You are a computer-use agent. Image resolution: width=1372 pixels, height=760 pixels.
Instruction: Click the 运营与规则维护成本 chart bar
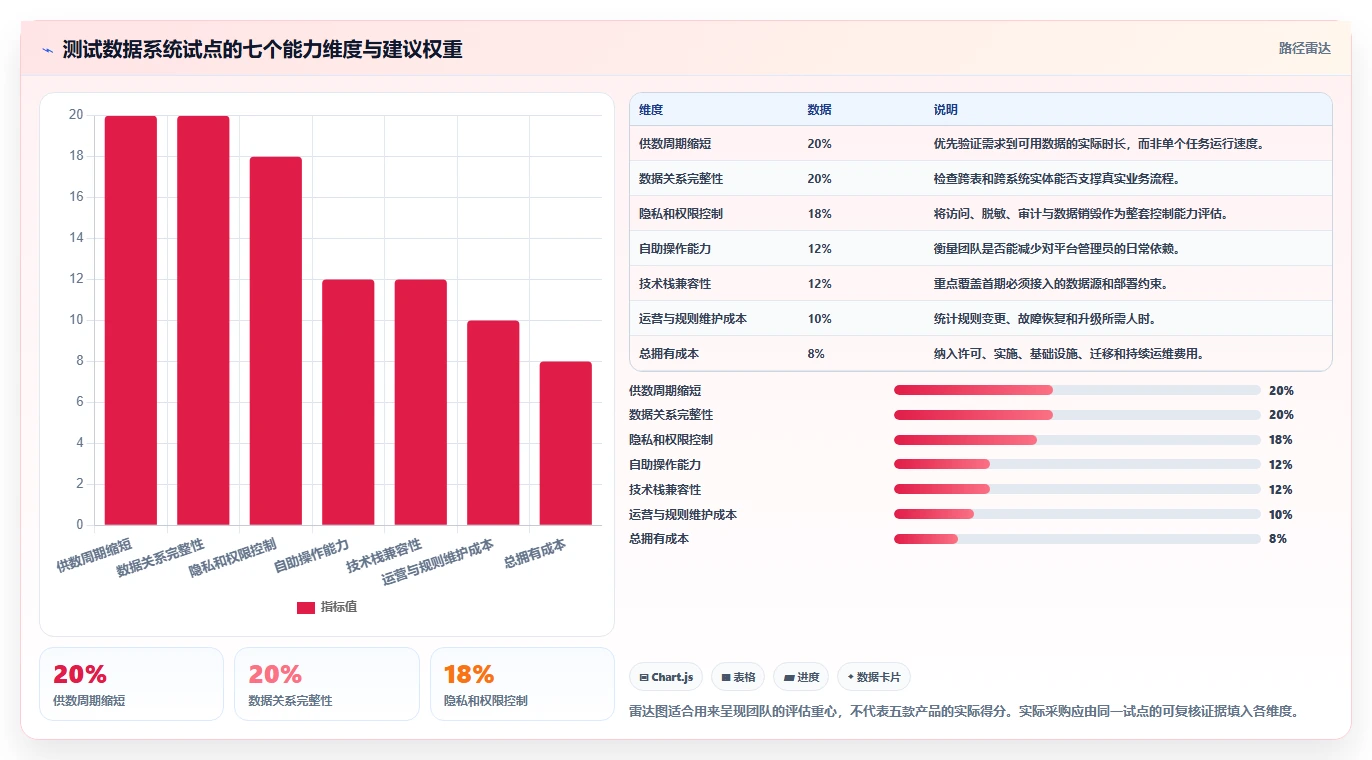coord(493,423)
